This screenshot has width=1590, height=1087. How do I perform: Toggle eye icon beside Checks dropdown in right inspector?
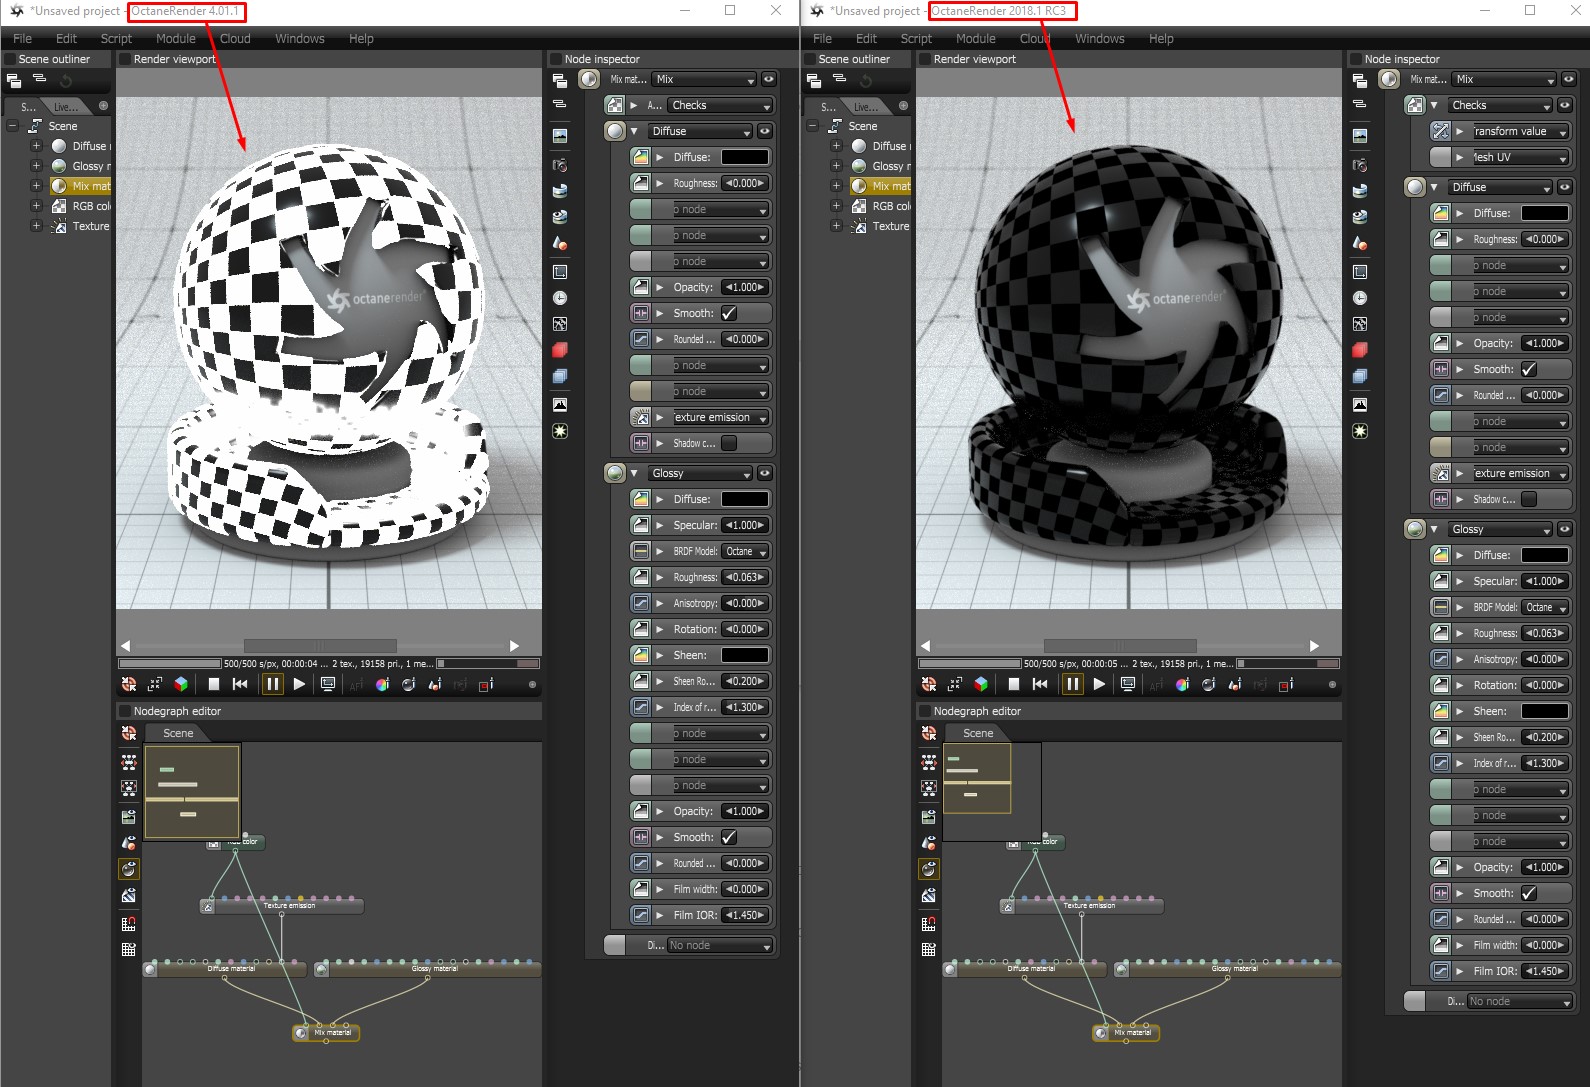[1565, 105]
